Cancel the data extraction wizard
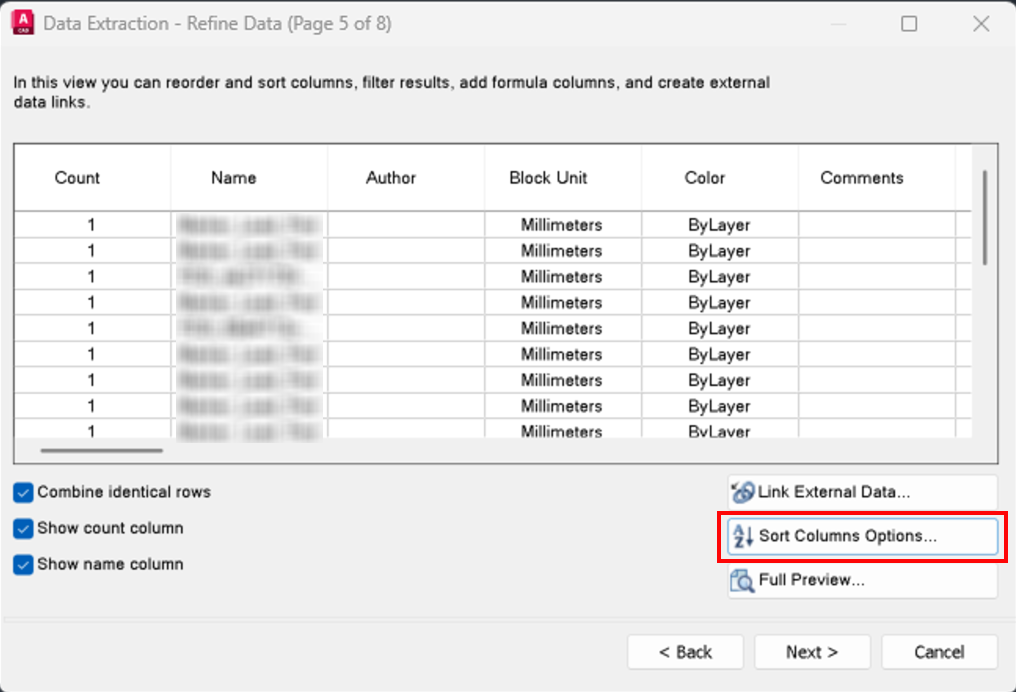Image resolution: width=1016 pixels, height=692 pixels. point(939,651)
